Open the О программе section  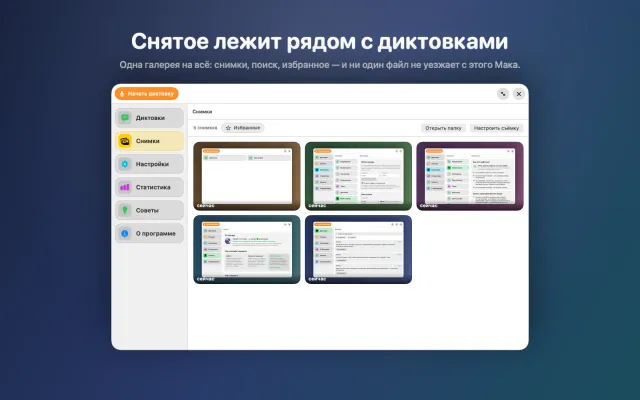click(x=149, y=233)
